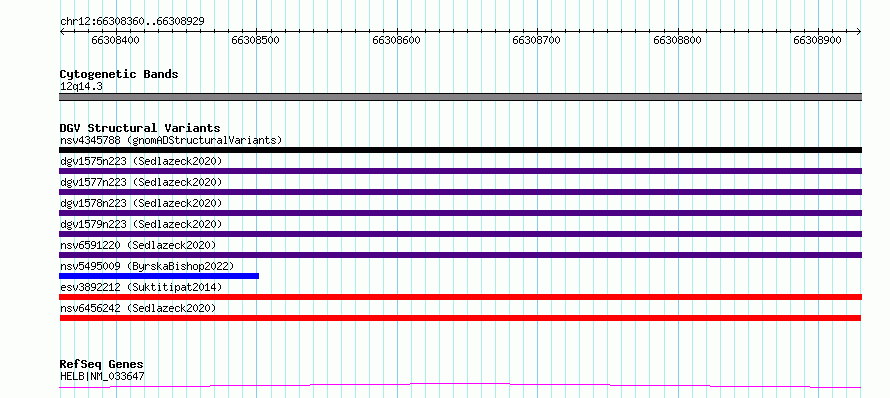Select the RefSeq Genes track title
Screen dimensions: 890x398
pyautogui.click(x=102, y=365)
